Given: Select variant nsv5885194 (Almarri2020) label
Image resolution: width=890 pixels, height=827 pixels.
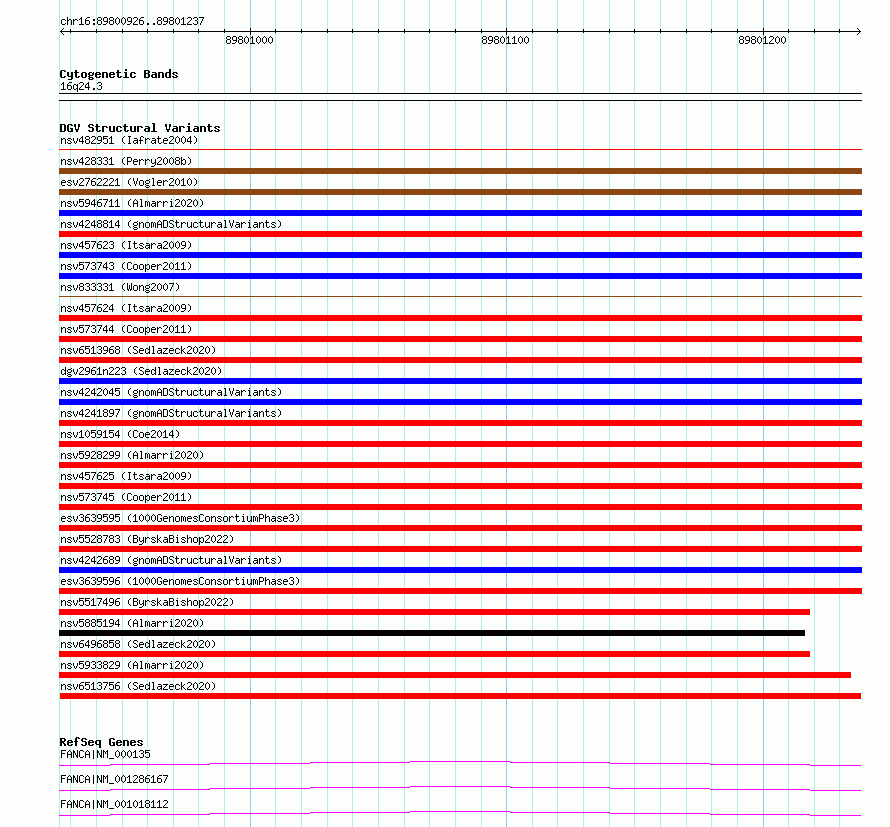Looking at the screenshot, I should [132, 623].
